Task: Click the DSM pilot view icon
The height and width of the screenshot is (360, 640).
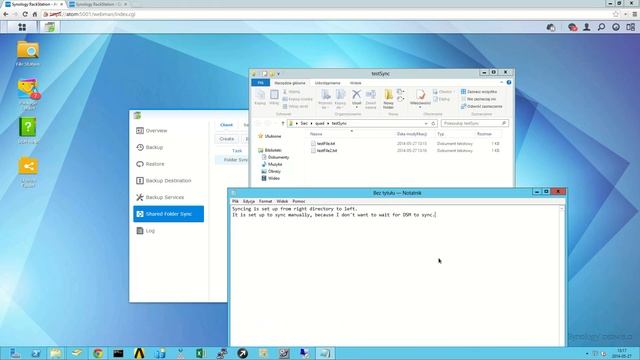Action: (631, 27)
